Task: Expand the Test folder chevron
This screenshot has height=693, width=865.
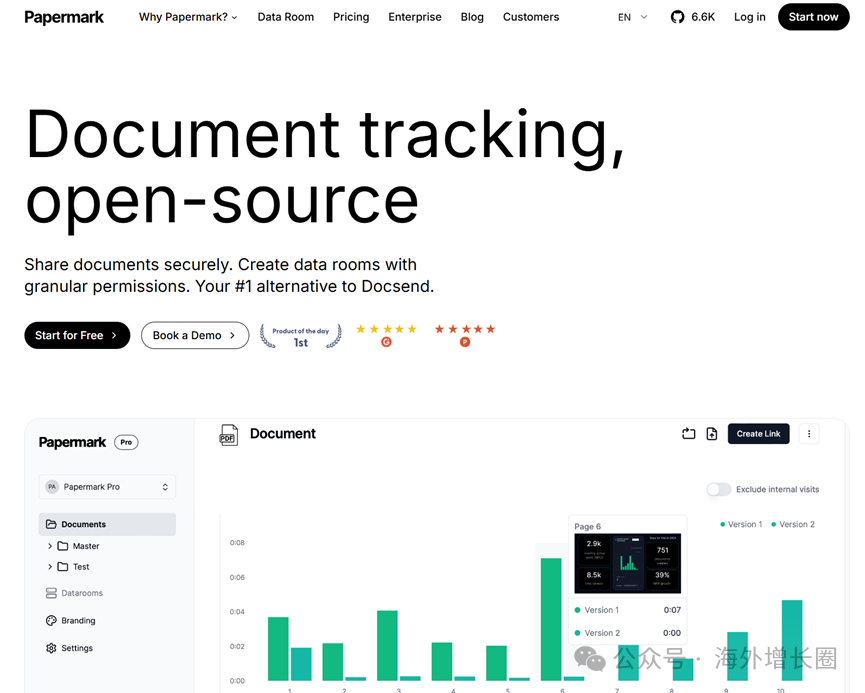Action: (50, 567)
